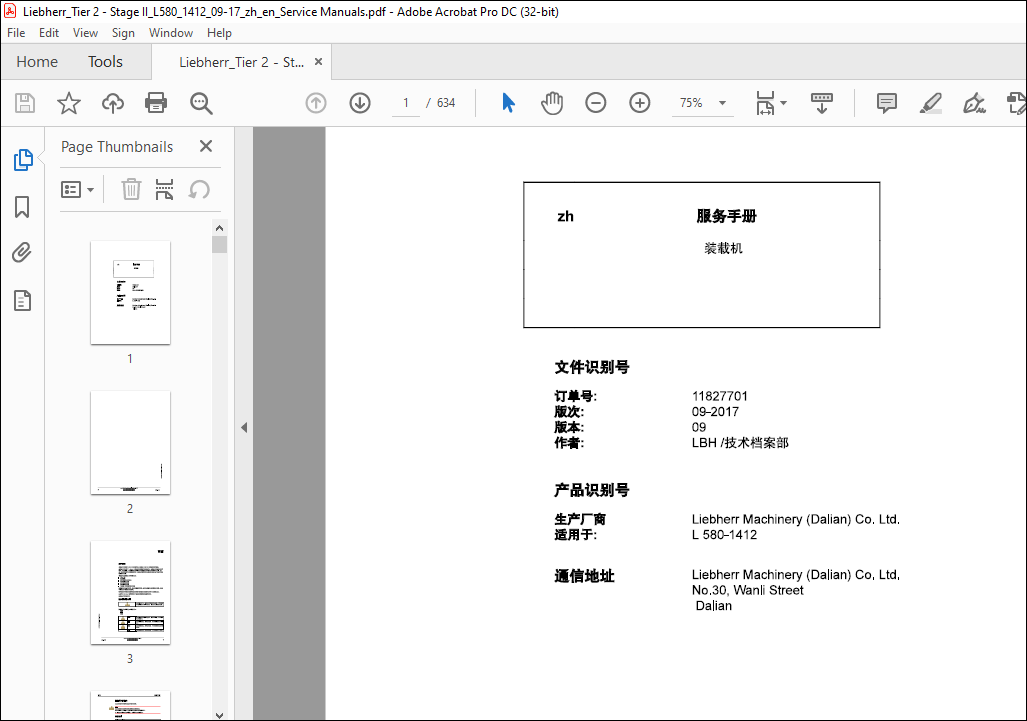Open the document layers/content sidebar icon
This screenshot has height=721, width=1027.
click(x=22, y=301)
